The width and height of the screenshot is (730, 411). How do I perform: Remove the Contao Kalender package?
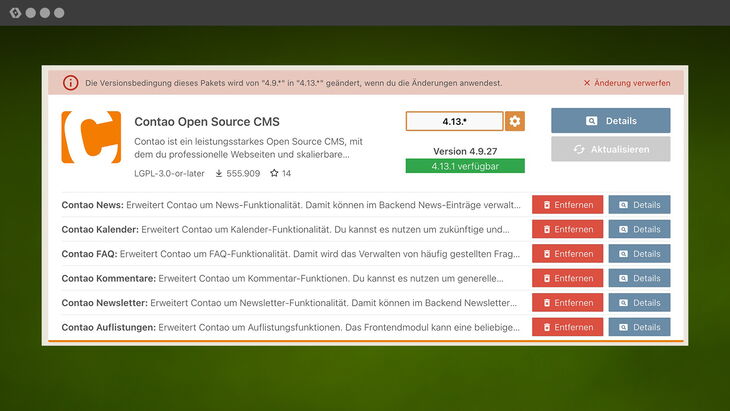click(567, 229)
